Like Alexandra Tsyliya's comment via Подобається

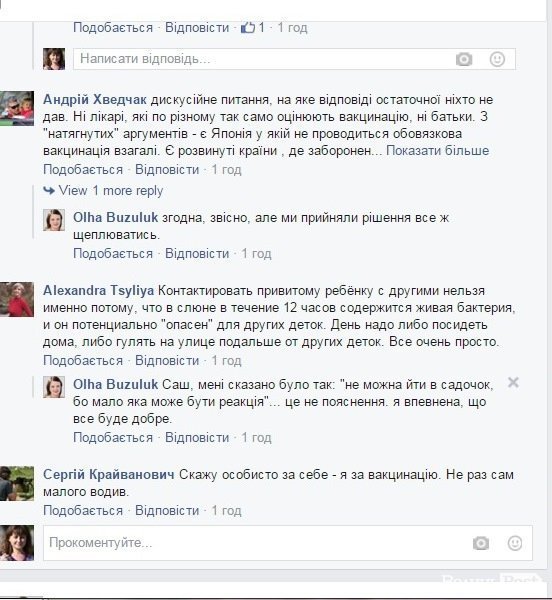point(83,360)
